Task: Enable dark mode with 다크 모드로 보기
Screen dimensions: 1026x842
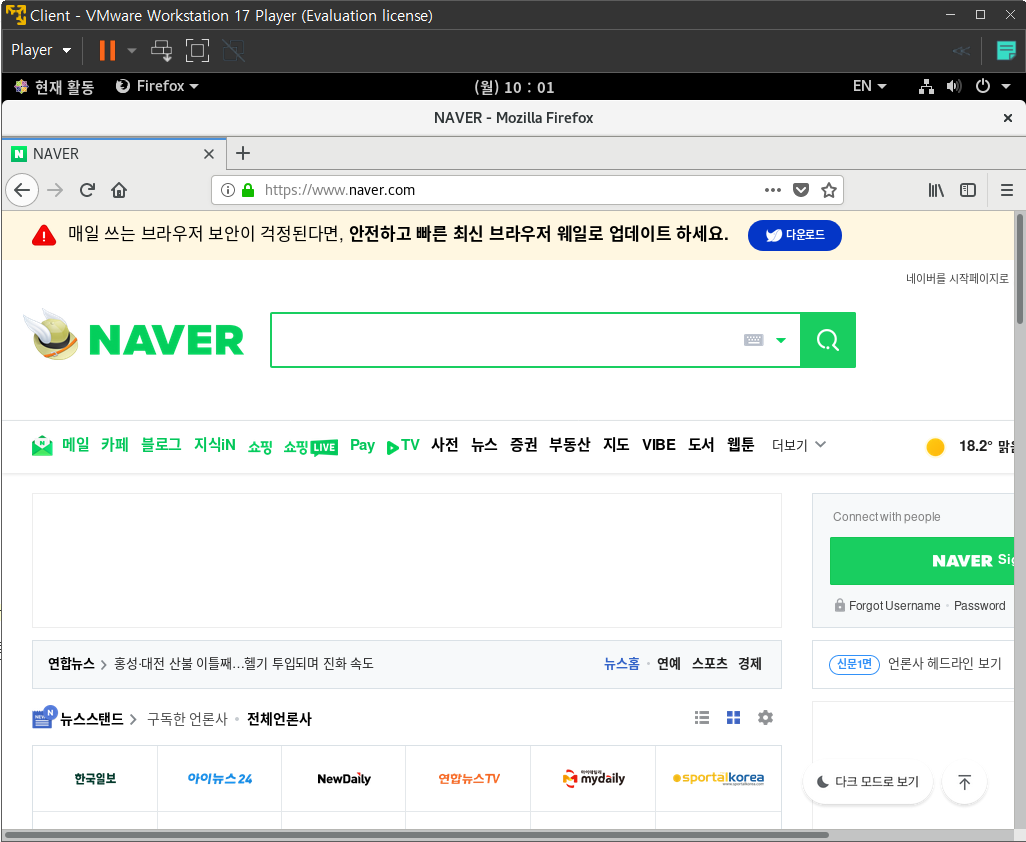Action: [x=868, y=782]
